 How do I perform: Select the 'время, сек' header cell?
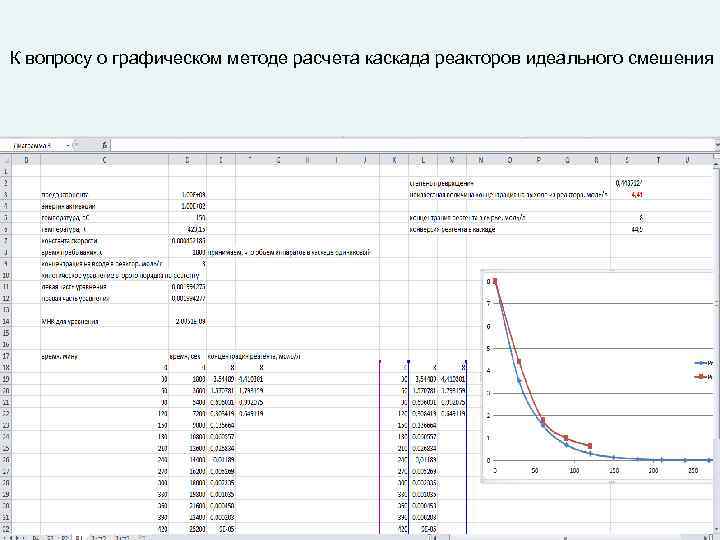point(186,356)
